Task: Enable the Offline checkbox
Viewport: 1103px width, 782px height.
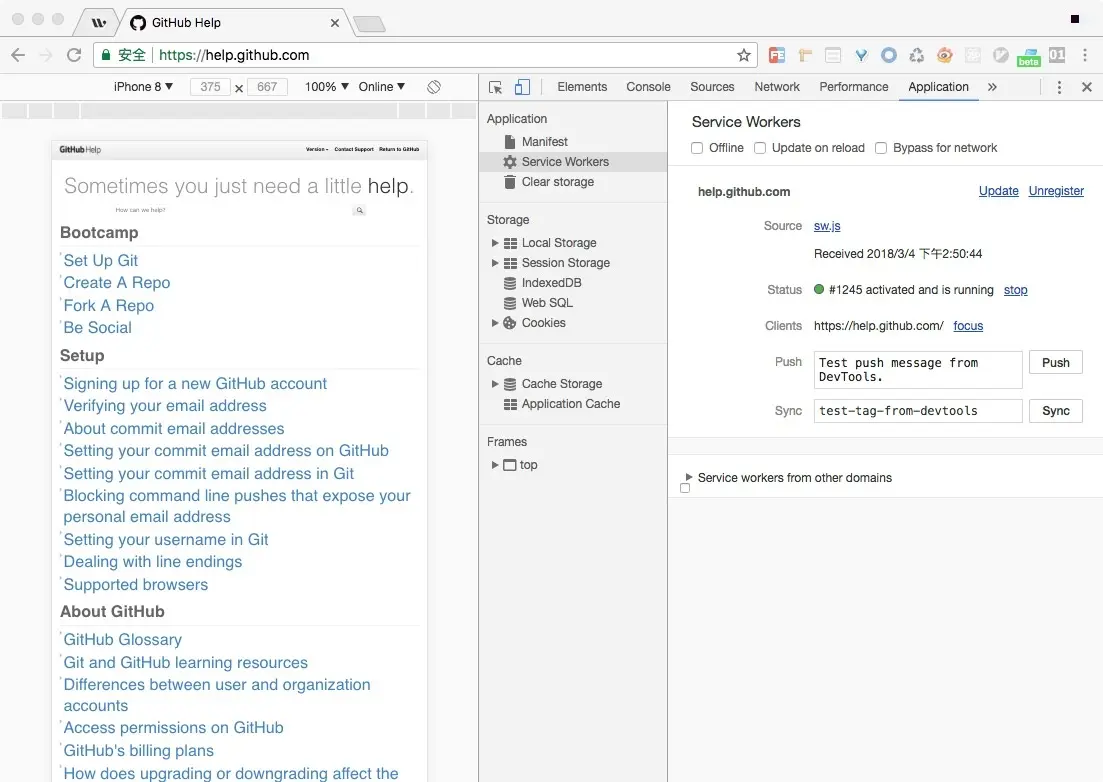Action: coord(697,148)
